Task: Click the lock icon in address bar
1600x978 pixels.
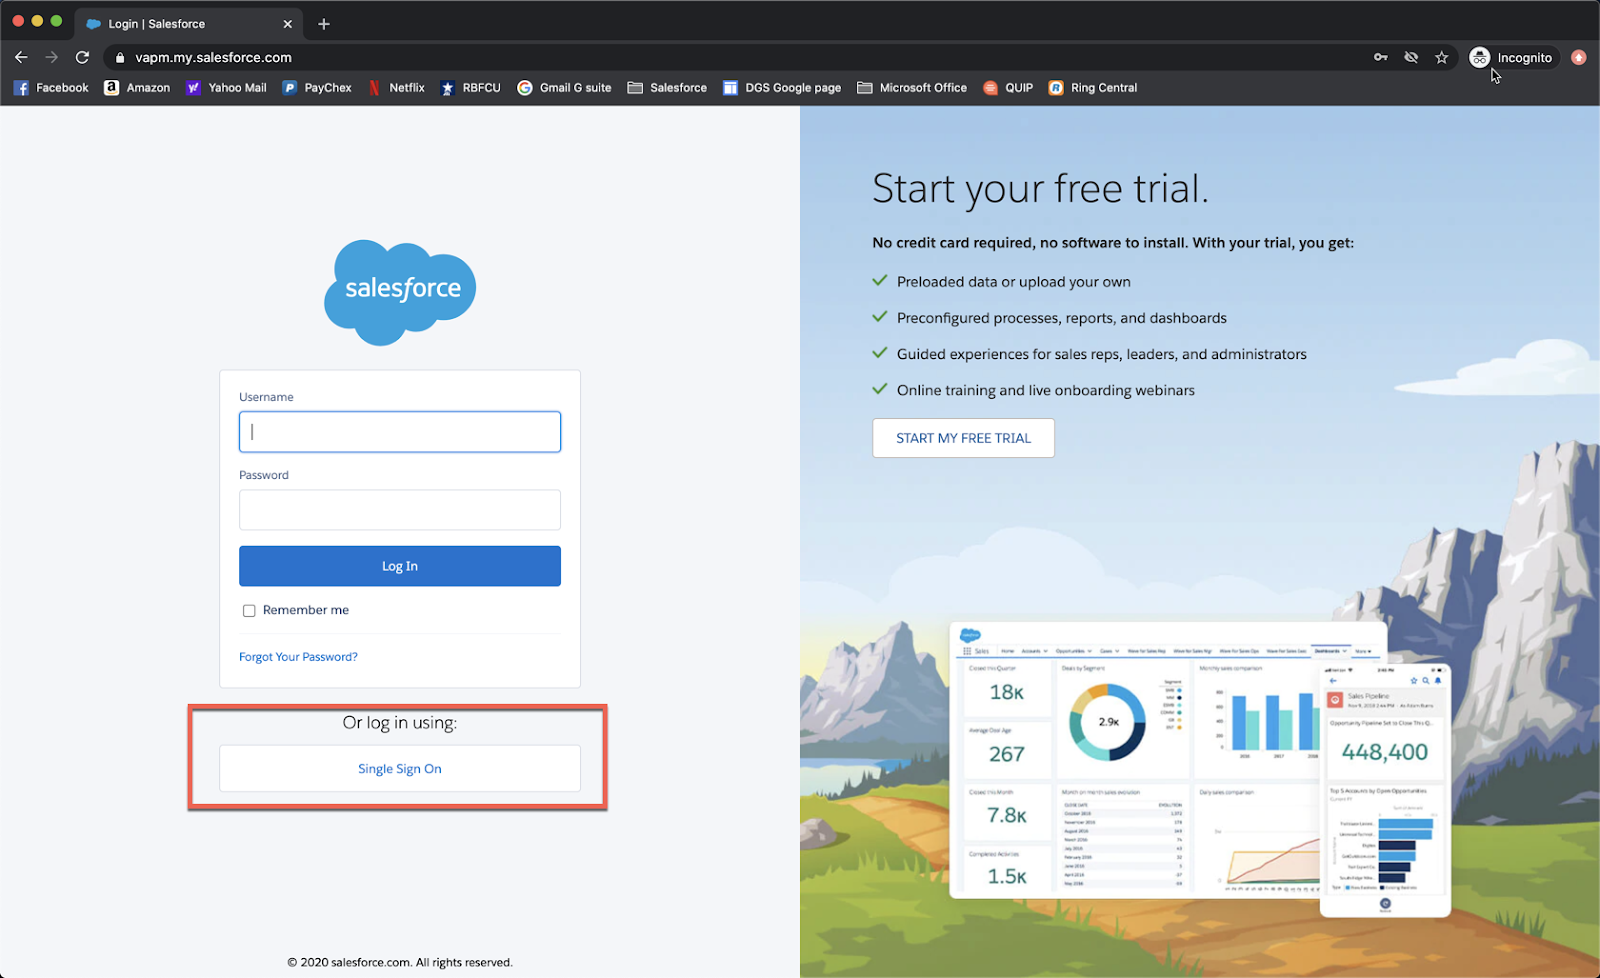Action: pyautogui.click(x=120, y=58)
